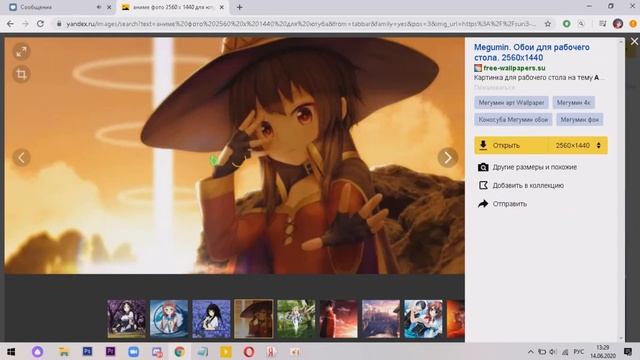Go to next image with right arrow

(x=447, y=157)
